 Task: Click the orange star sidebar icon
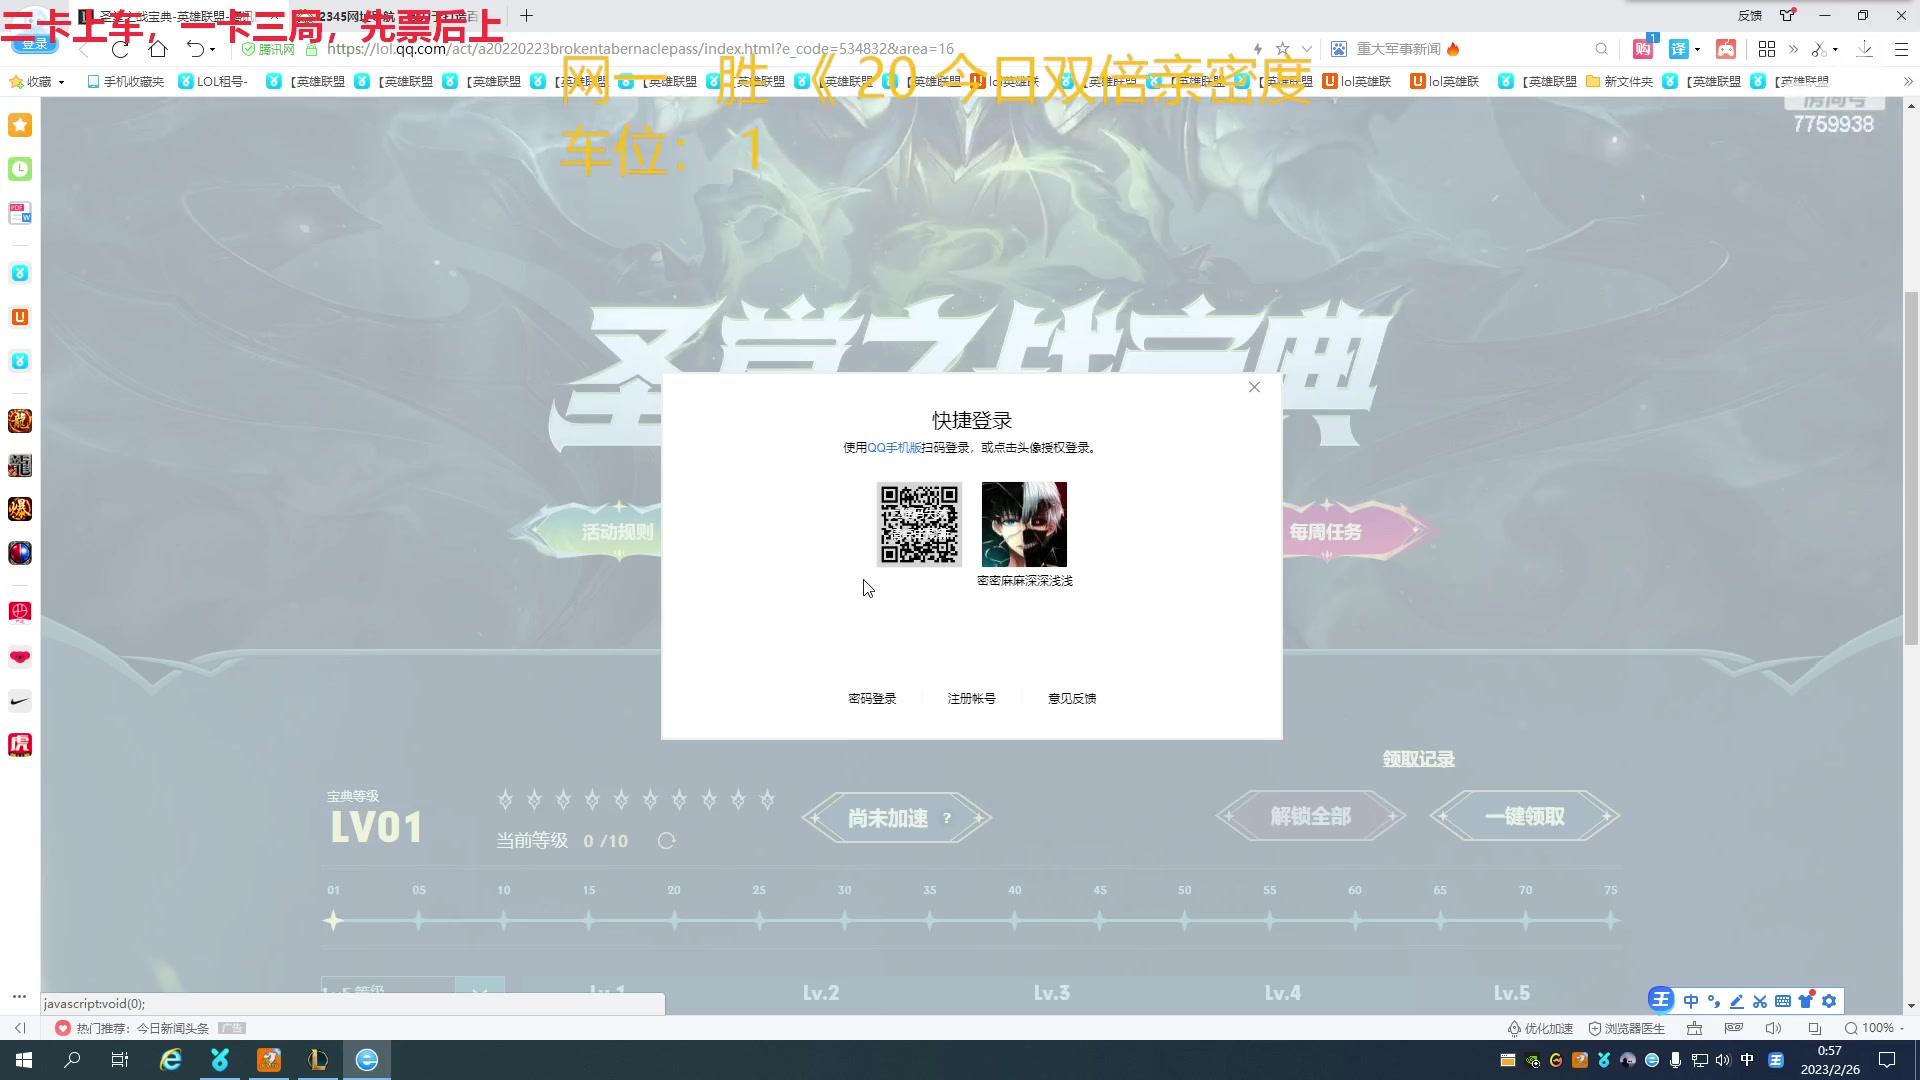[20, 125]
